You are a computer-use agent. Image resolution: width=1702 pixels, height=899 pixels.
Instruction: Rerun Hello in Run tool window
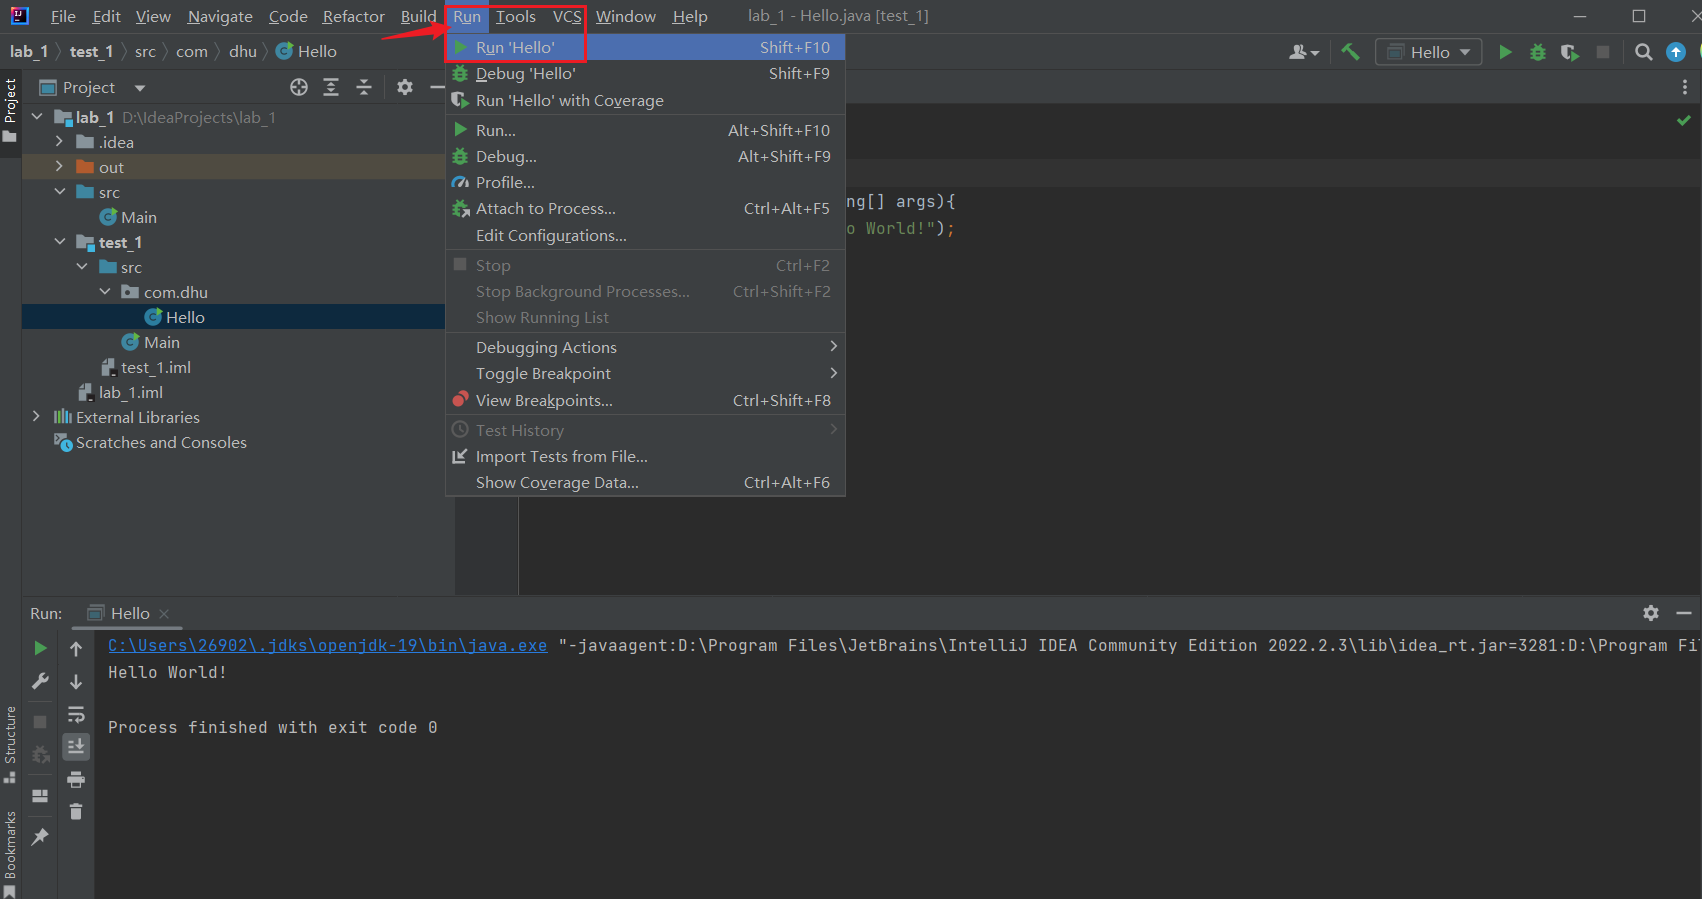point(40,648)
